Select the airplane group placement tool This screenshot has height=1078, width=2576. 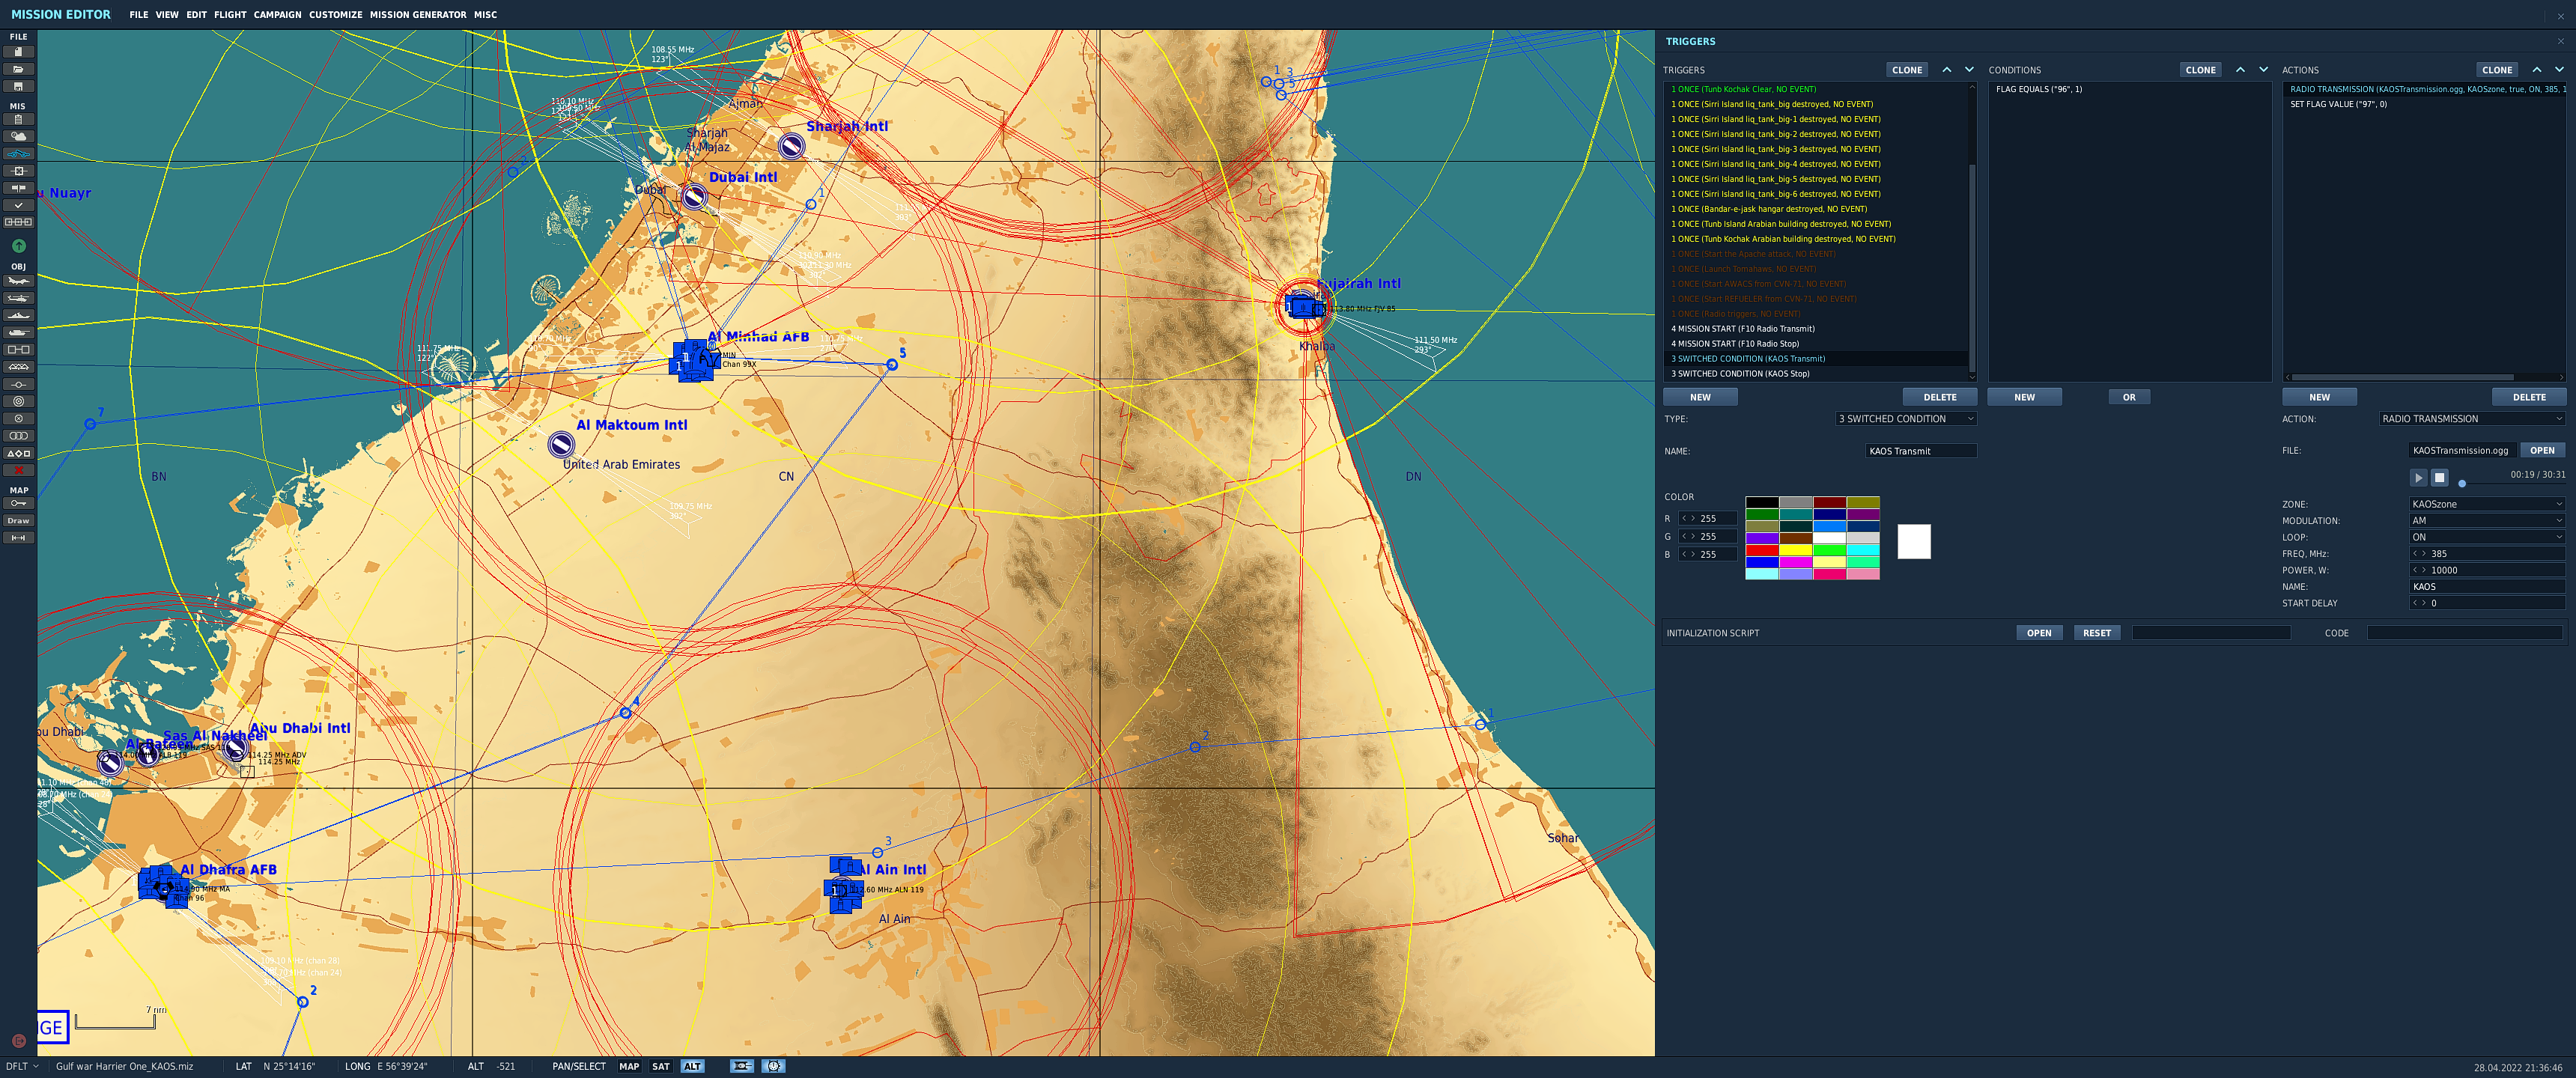(18, 281)
